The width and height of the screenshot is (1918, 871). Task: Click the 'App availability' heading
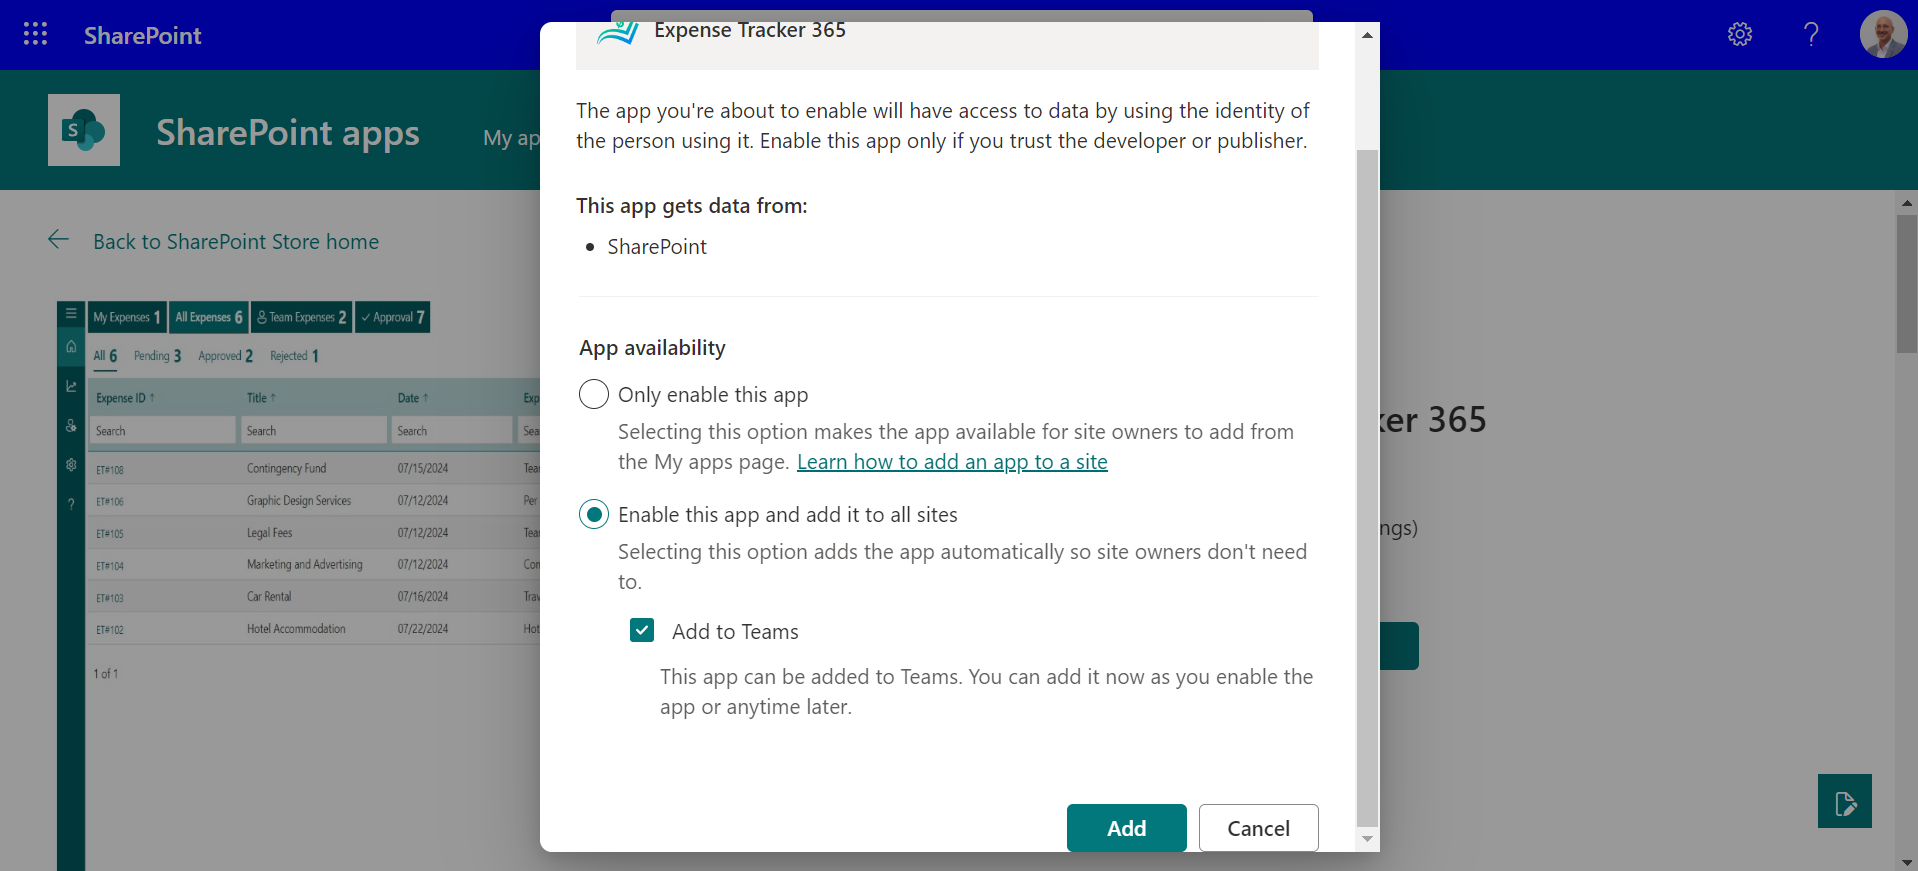[x=652, y=348]
